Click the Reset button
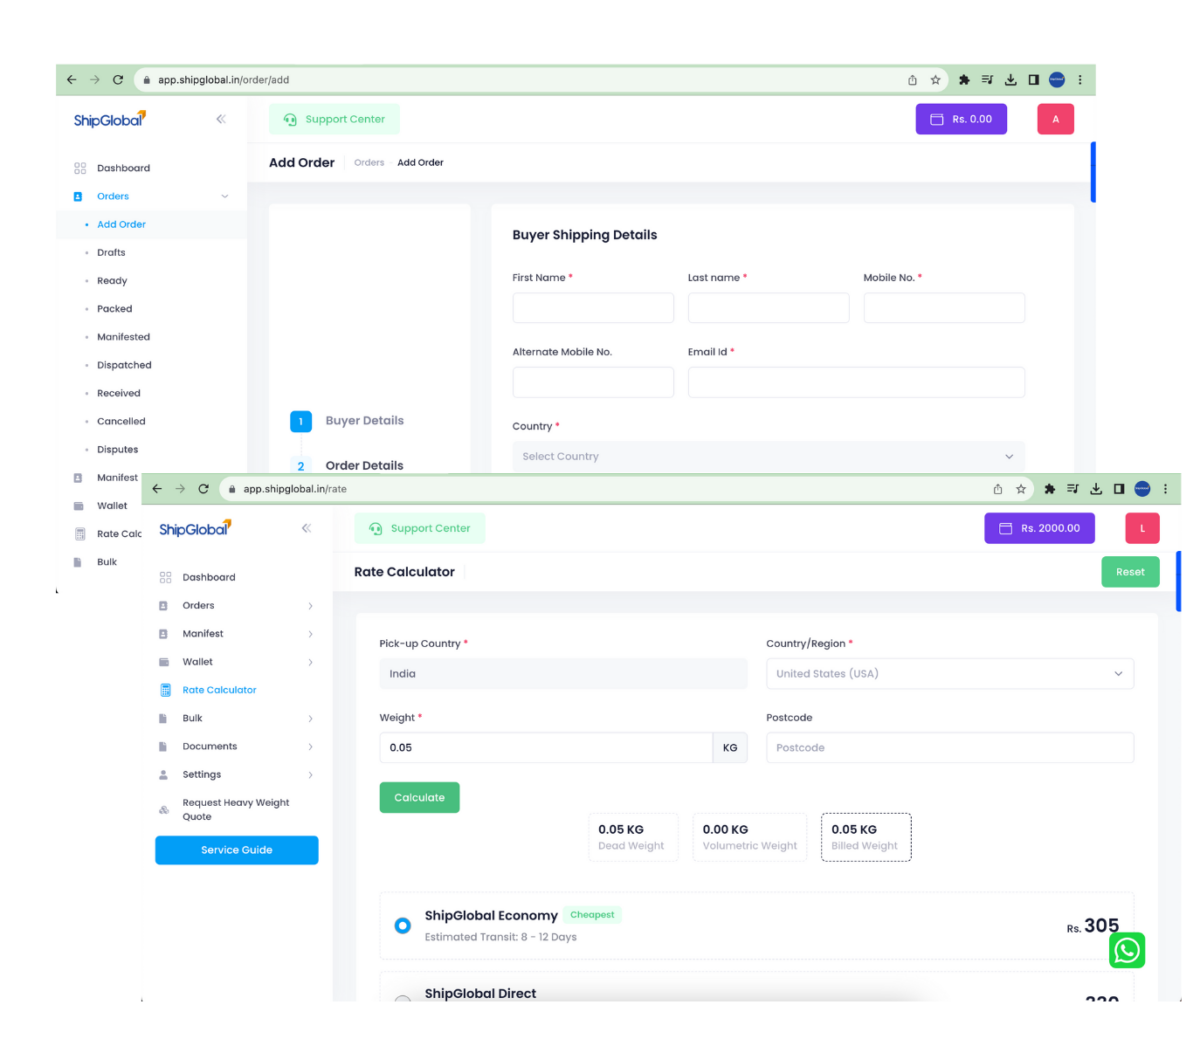This screenshot has width=1200, height=1039. (1130, 572)
